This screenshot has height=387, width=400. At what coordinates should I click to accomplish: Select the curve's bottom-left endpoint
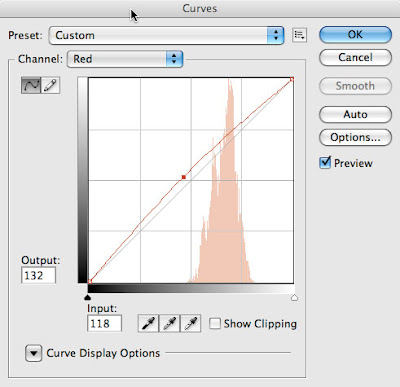[89, 282]
